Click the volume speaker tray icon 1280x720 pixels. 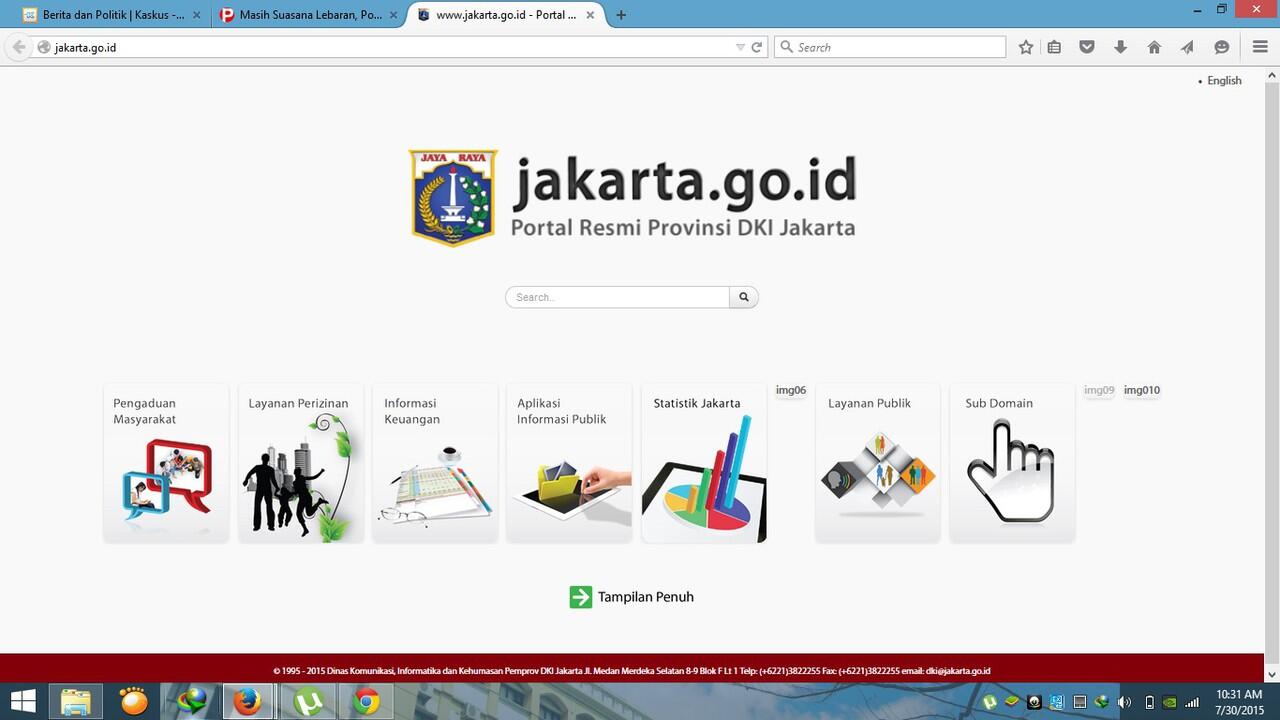coord(1124,702)
